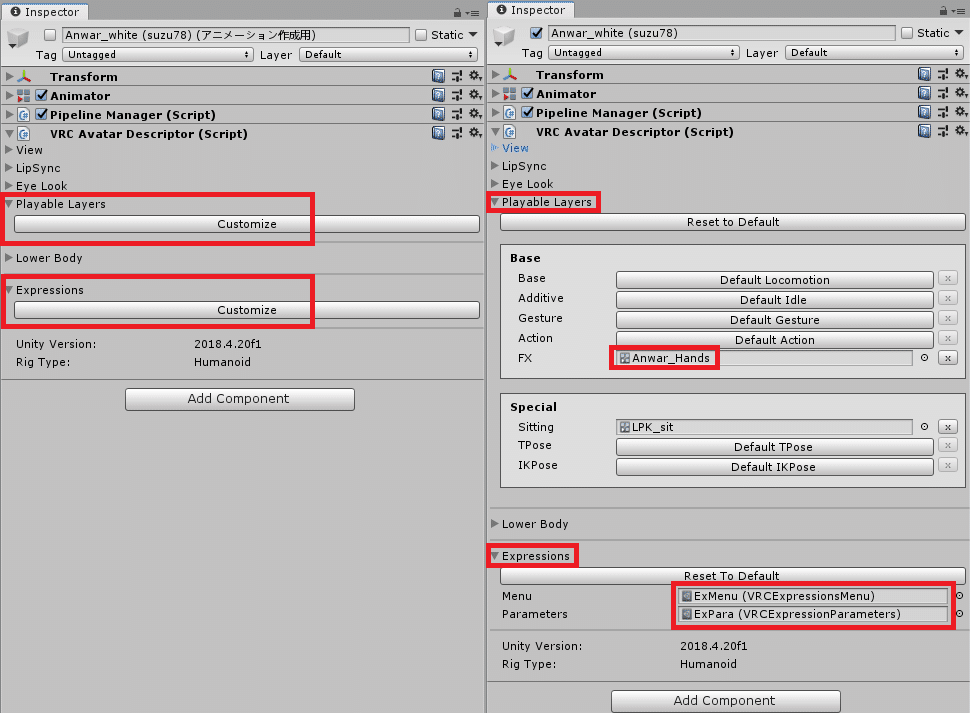Clear the FX Anwar_Hands controller with x
Viewport: 970px width, 713px height.
click(x=948, y=358)
